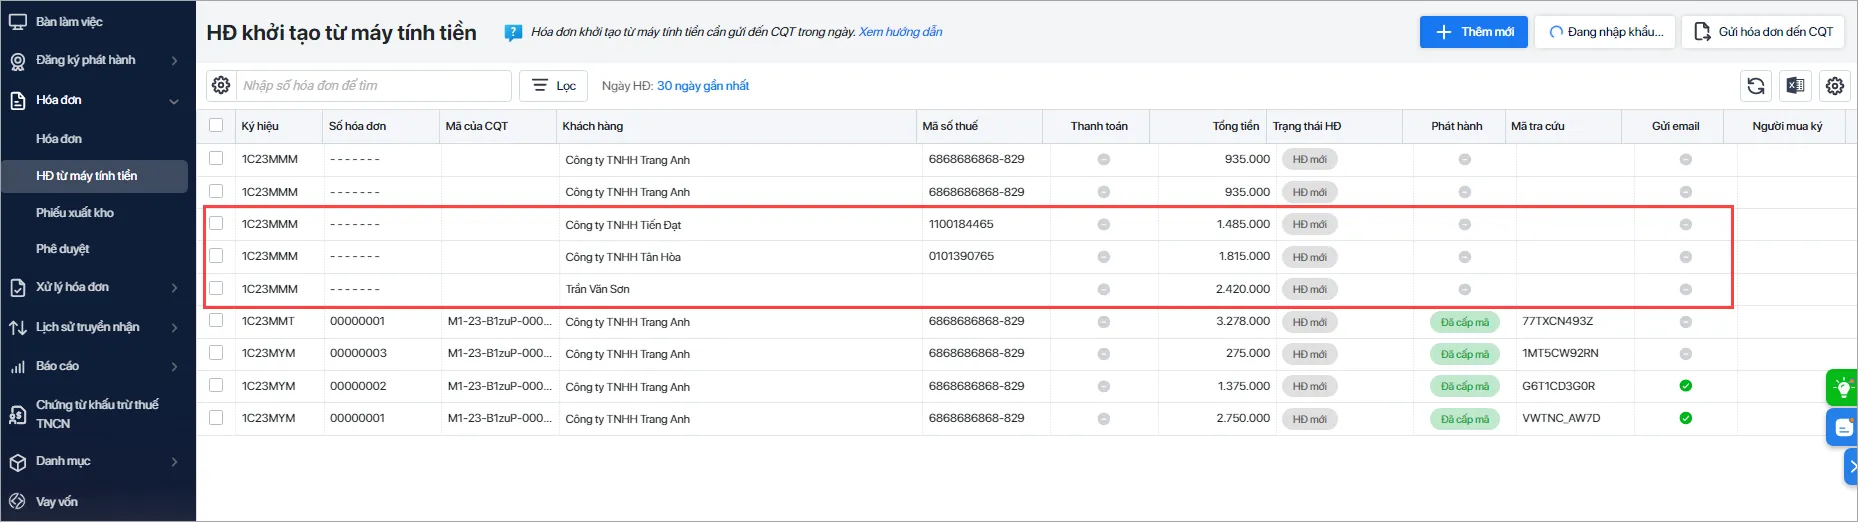Viewport: 1858px width, 522px height.
Task: Click the Thêm mới button
Action: tap(1473, 32)
